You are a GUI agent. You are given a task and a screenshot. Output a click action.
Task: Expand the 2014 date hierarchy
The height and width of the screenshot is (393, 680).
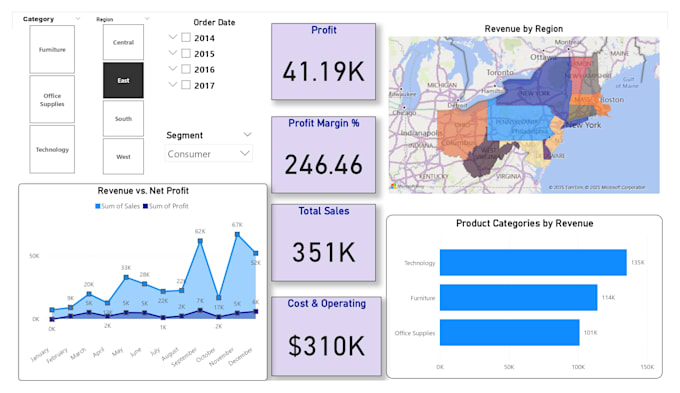173,37
